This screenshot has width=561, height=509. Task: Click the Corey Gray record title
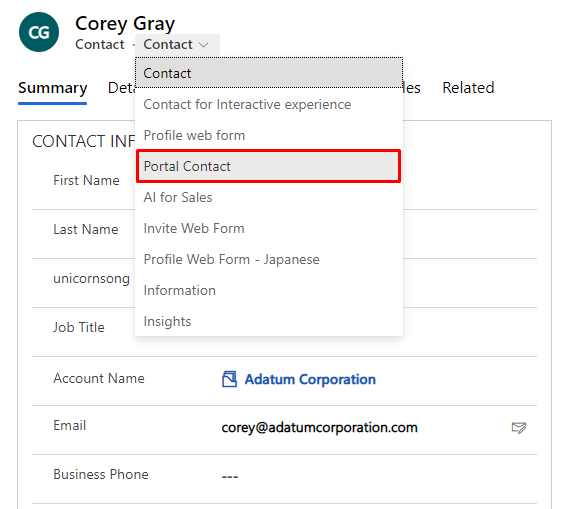tap(125, 24)
